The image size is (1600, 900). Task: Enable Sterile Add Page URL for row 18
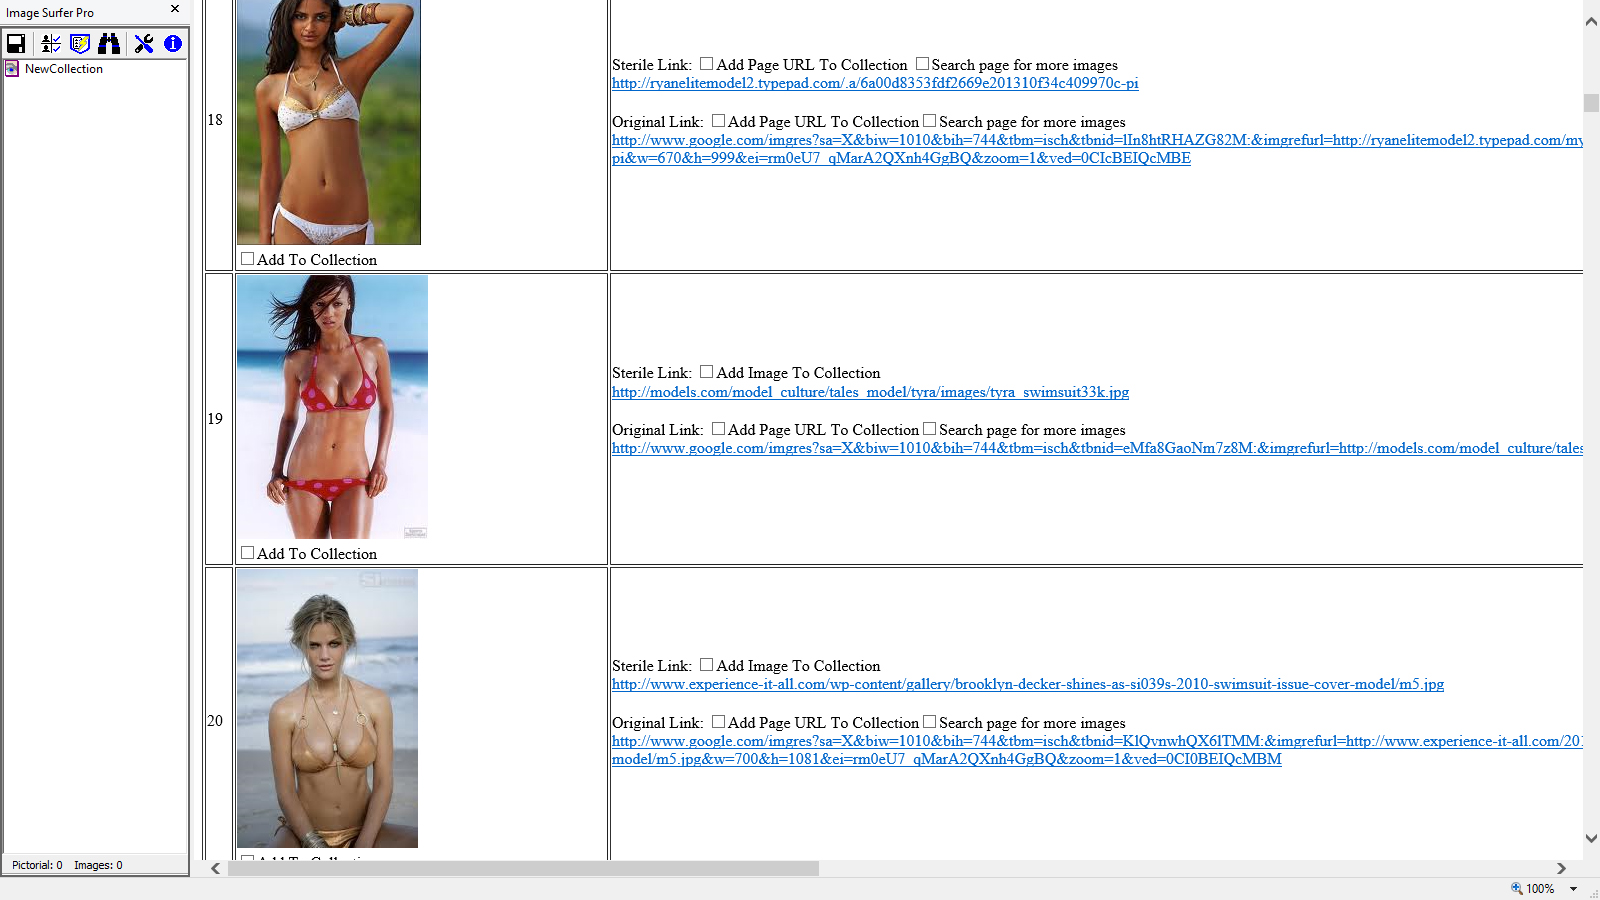tap(706, 64)
